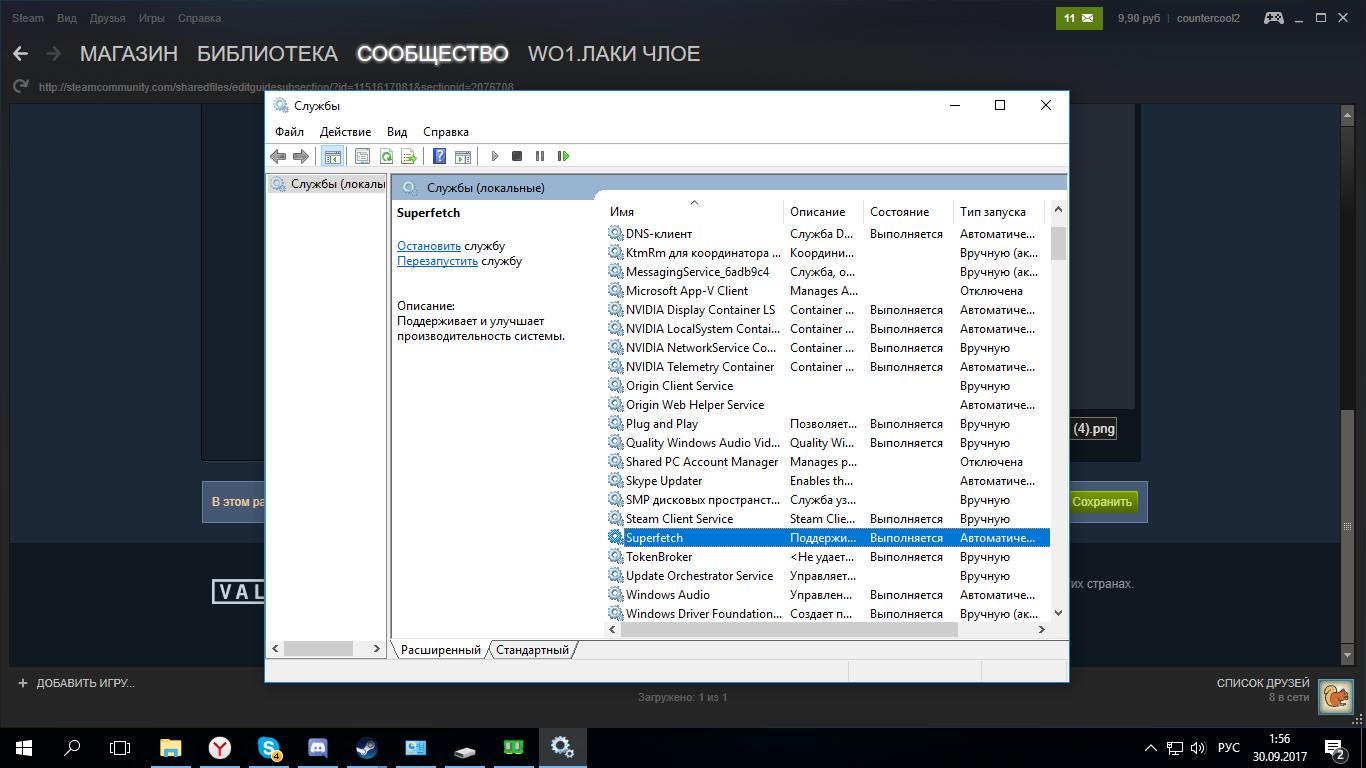Image resolution: width=1366 pixels, height=768 pixels.
Task: Click the Остановить service link
Action: coord(429,246)
